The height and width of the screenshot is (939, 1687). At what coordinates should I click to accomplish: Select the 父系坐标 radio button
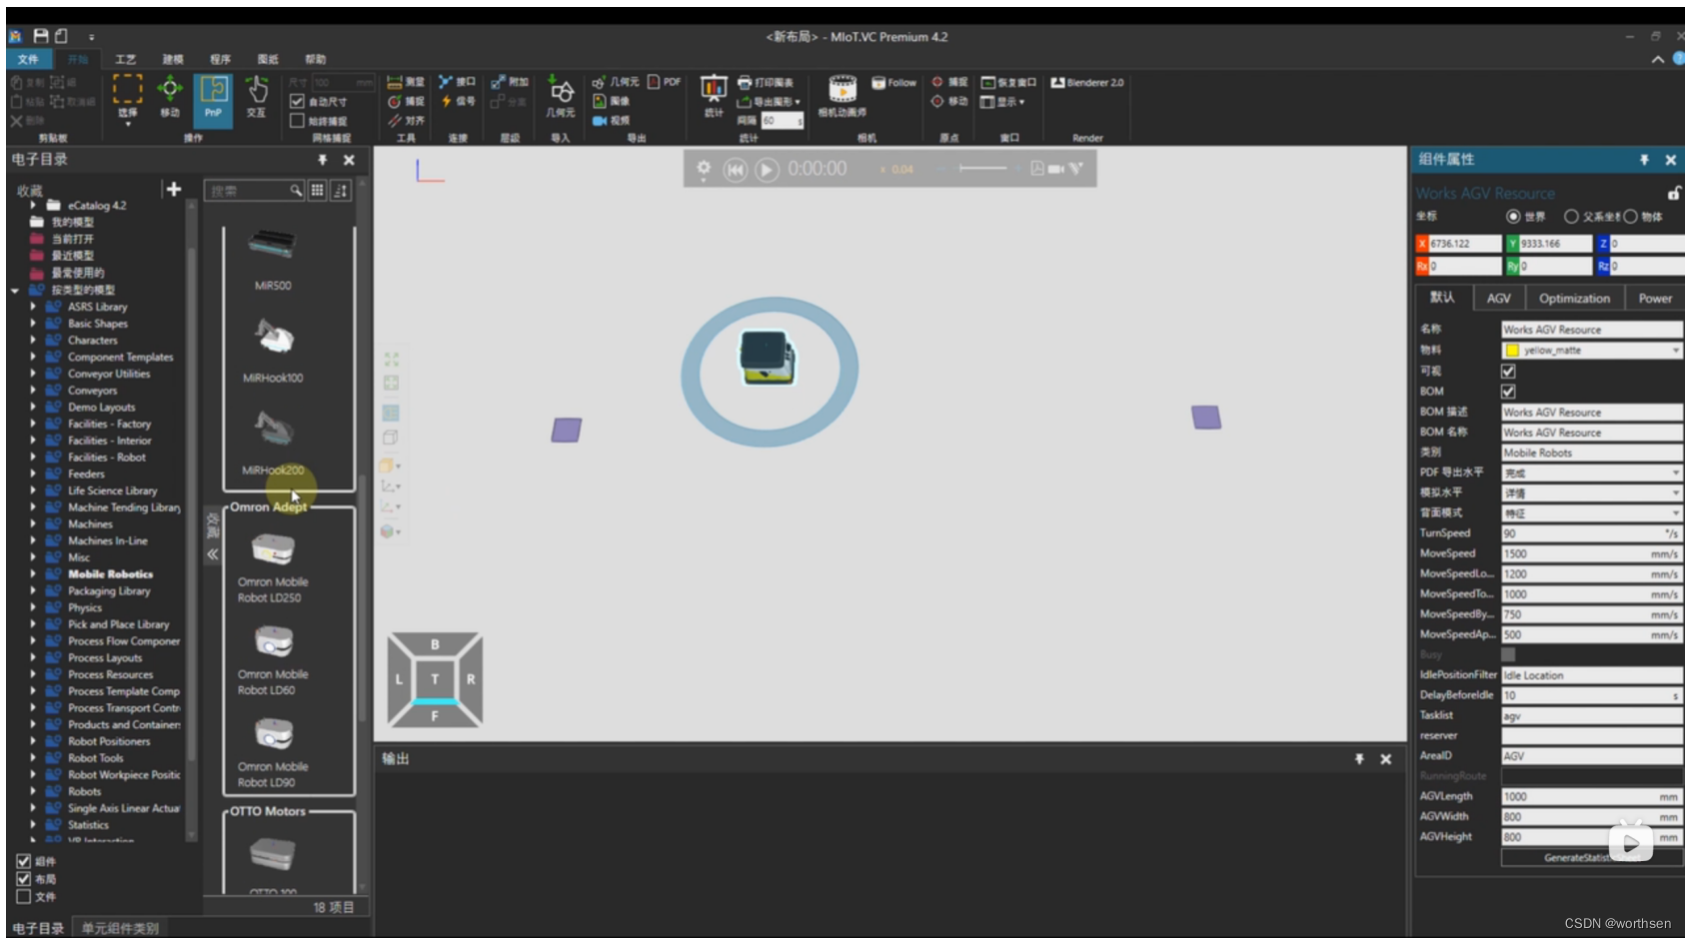1571,216
